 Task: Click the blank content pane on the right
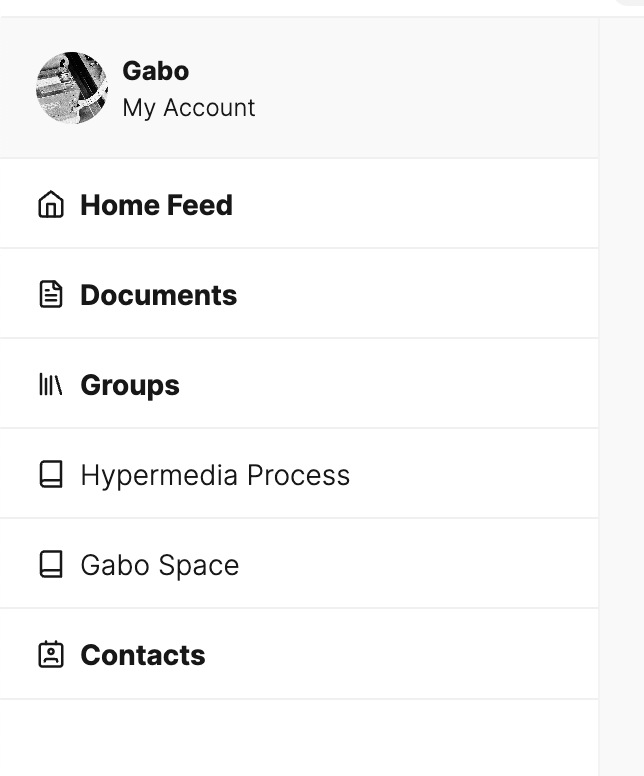621,400
